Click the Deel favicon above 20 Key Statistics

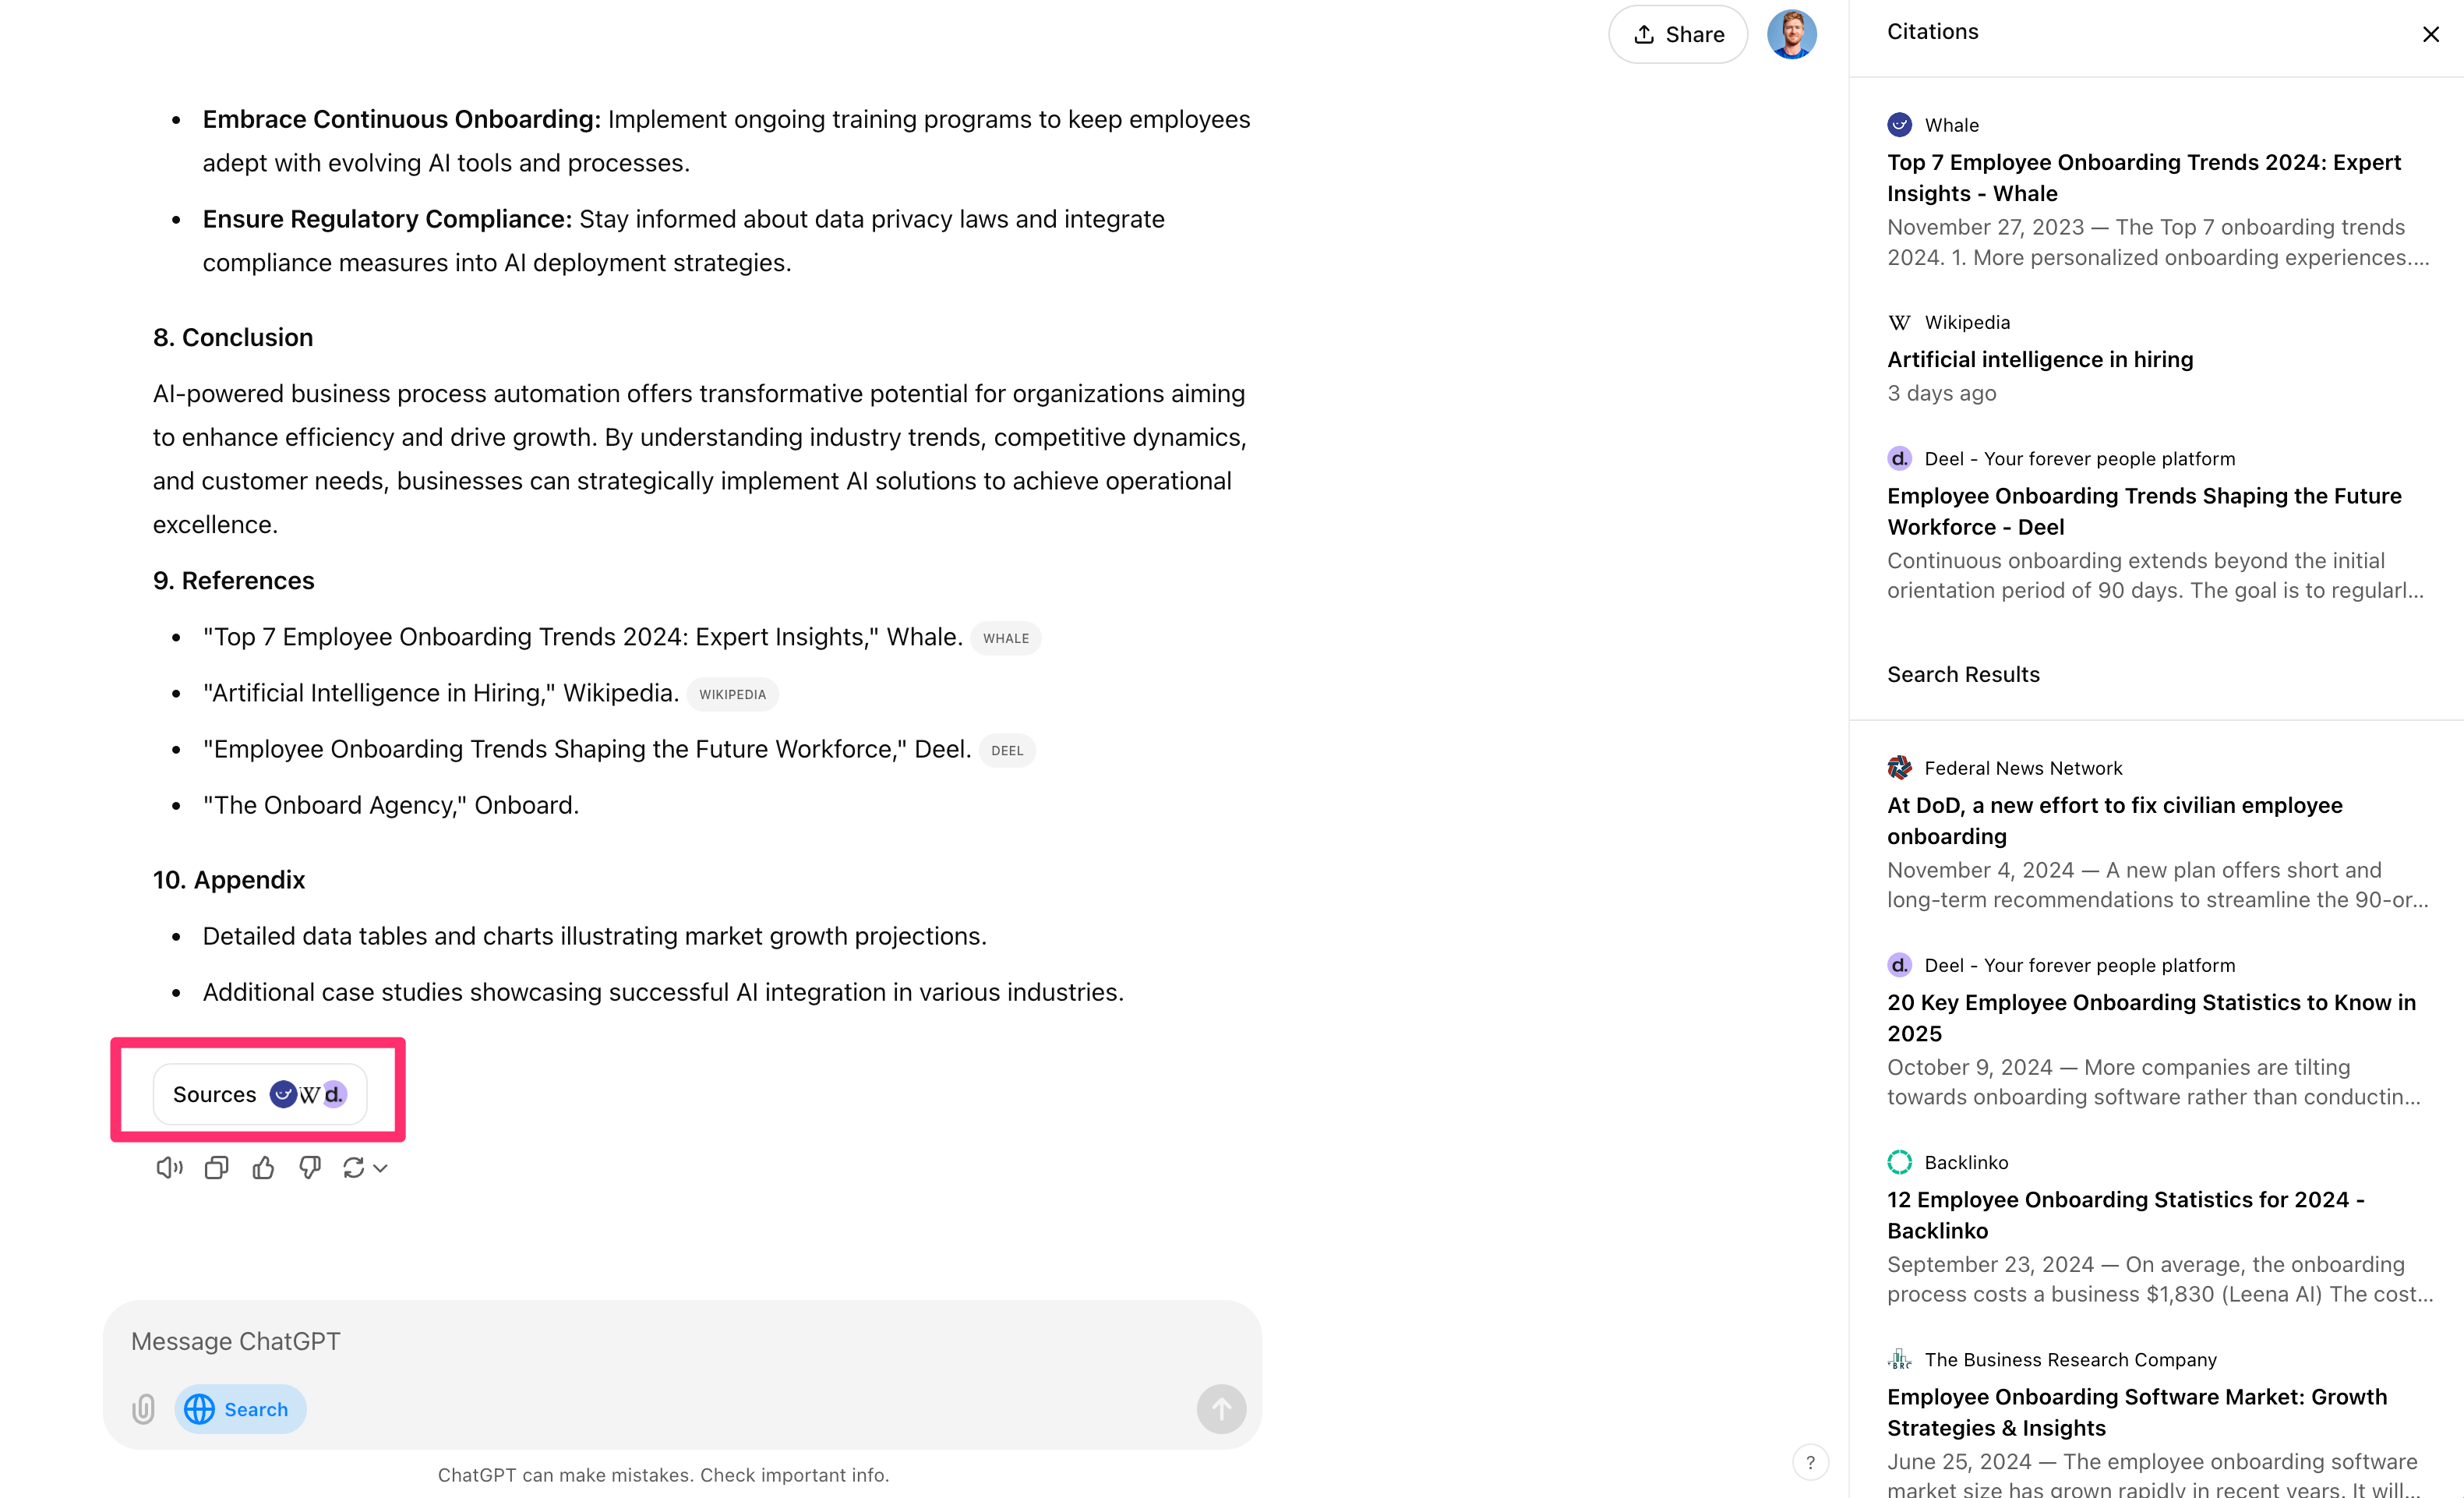[1899, 965]
